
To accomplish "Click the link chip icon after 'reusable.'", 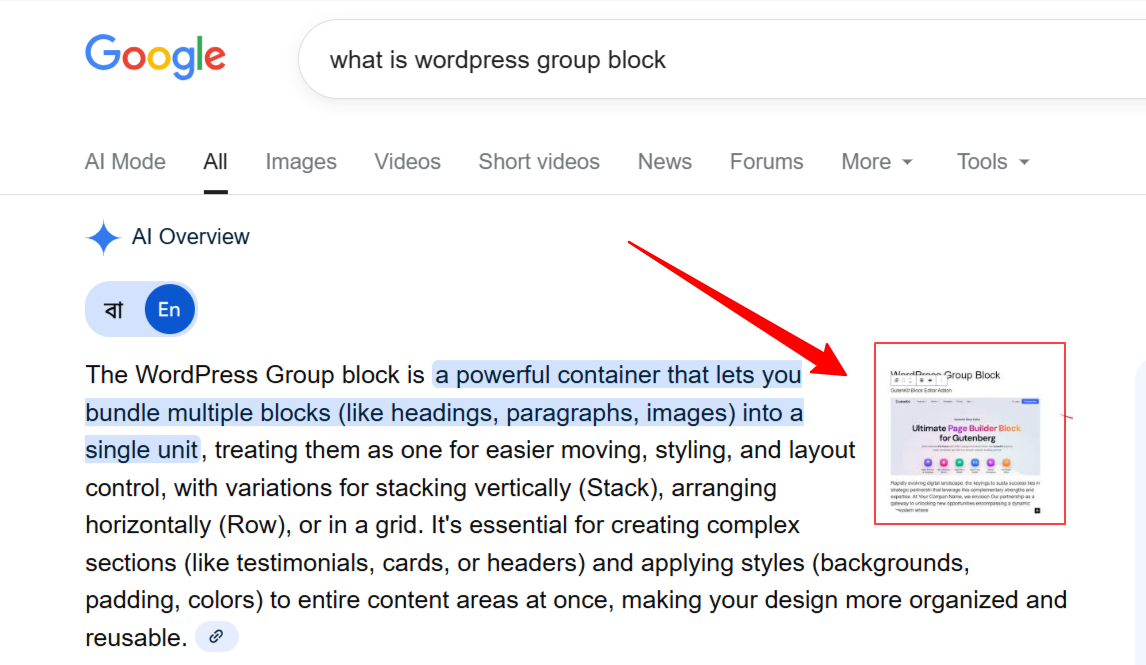I will [217, 636].
